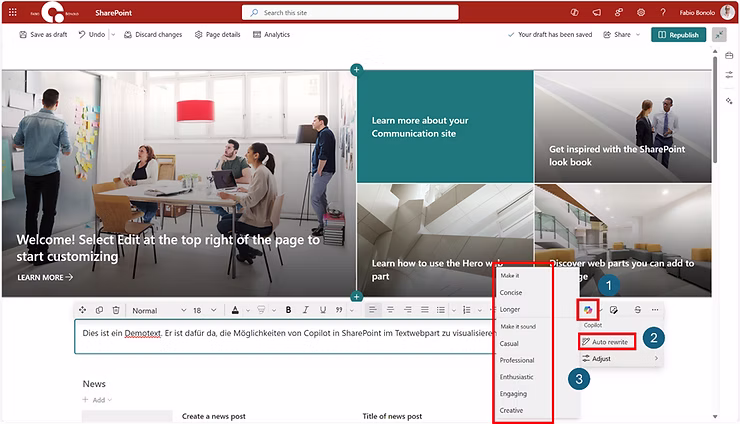740x424 pixels.
Task: Choose the Professional tone
Action: (x=517, y=360)
